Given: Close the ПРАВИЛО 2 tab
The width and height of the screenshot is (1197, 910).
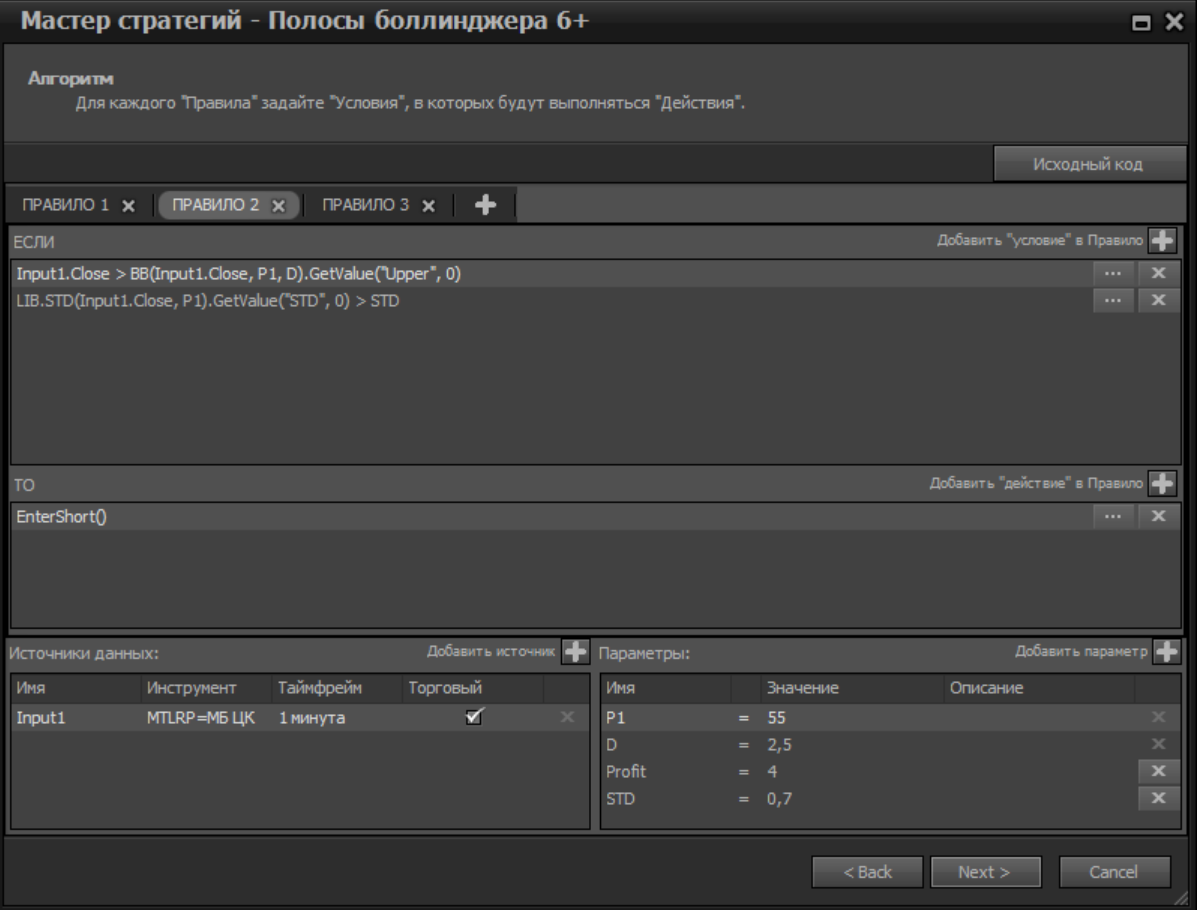Looking at the screenshot, I should 278,205.
